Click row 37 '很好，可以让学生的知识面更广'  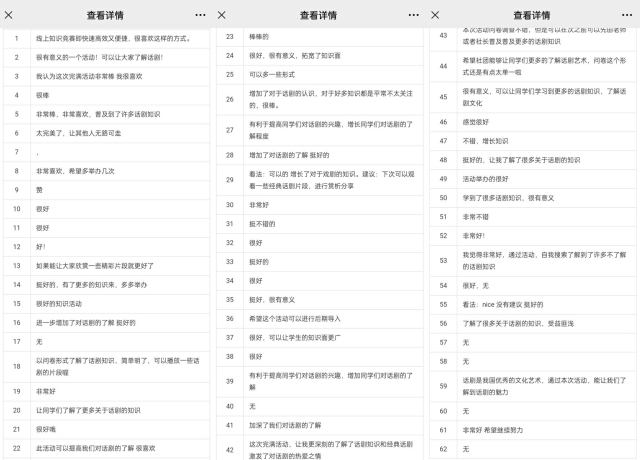(295, 338)
